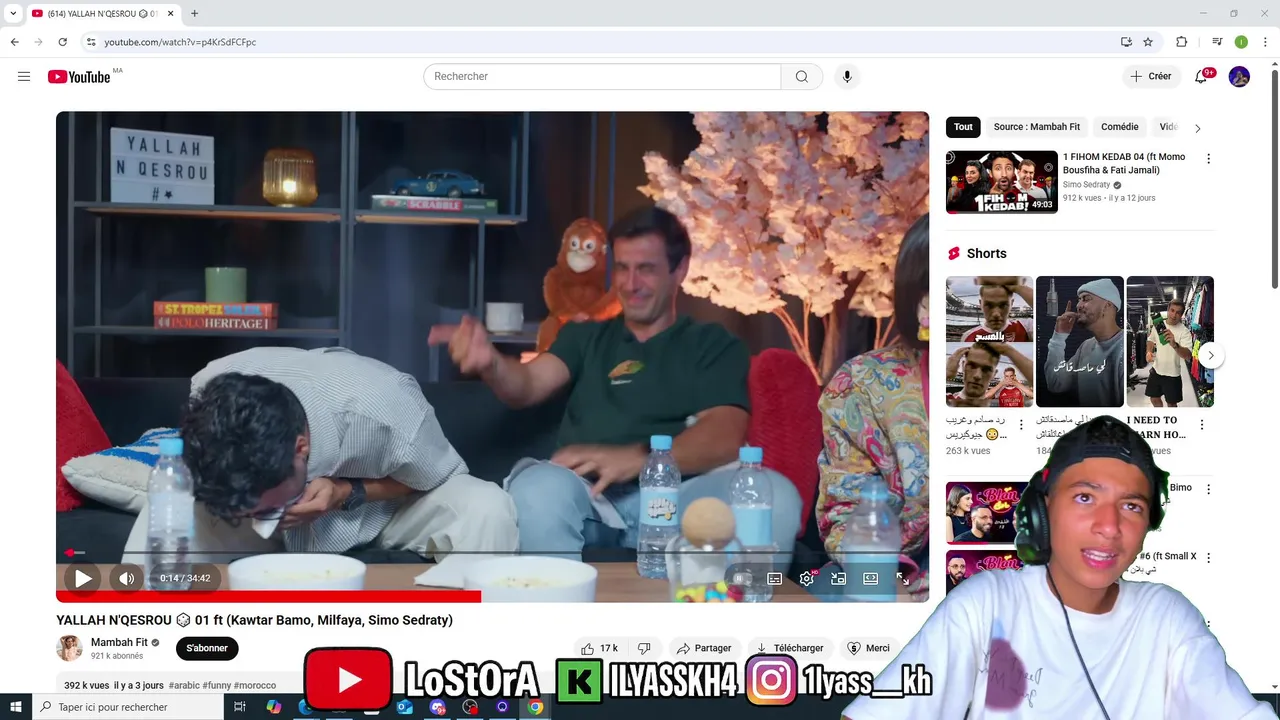Focus the Rechercher search field
This screenshot has height=720, width=1280.
click(602, 77)
